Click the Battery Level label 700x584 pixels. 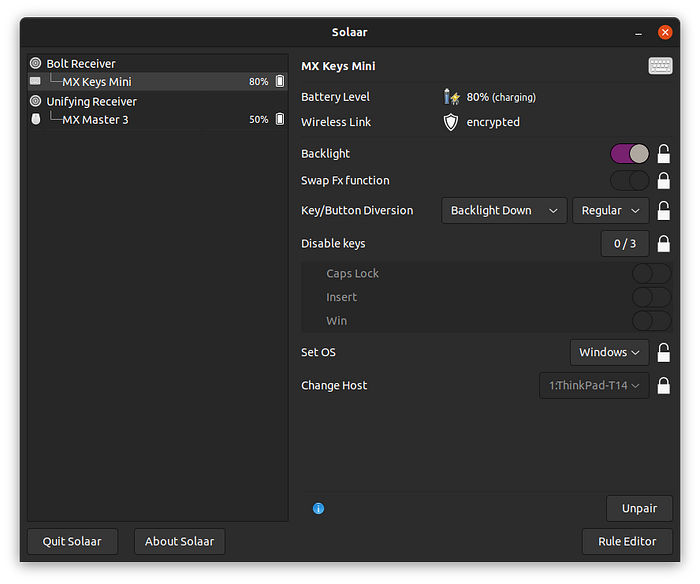pyautogui.click(x=335, y=97)
